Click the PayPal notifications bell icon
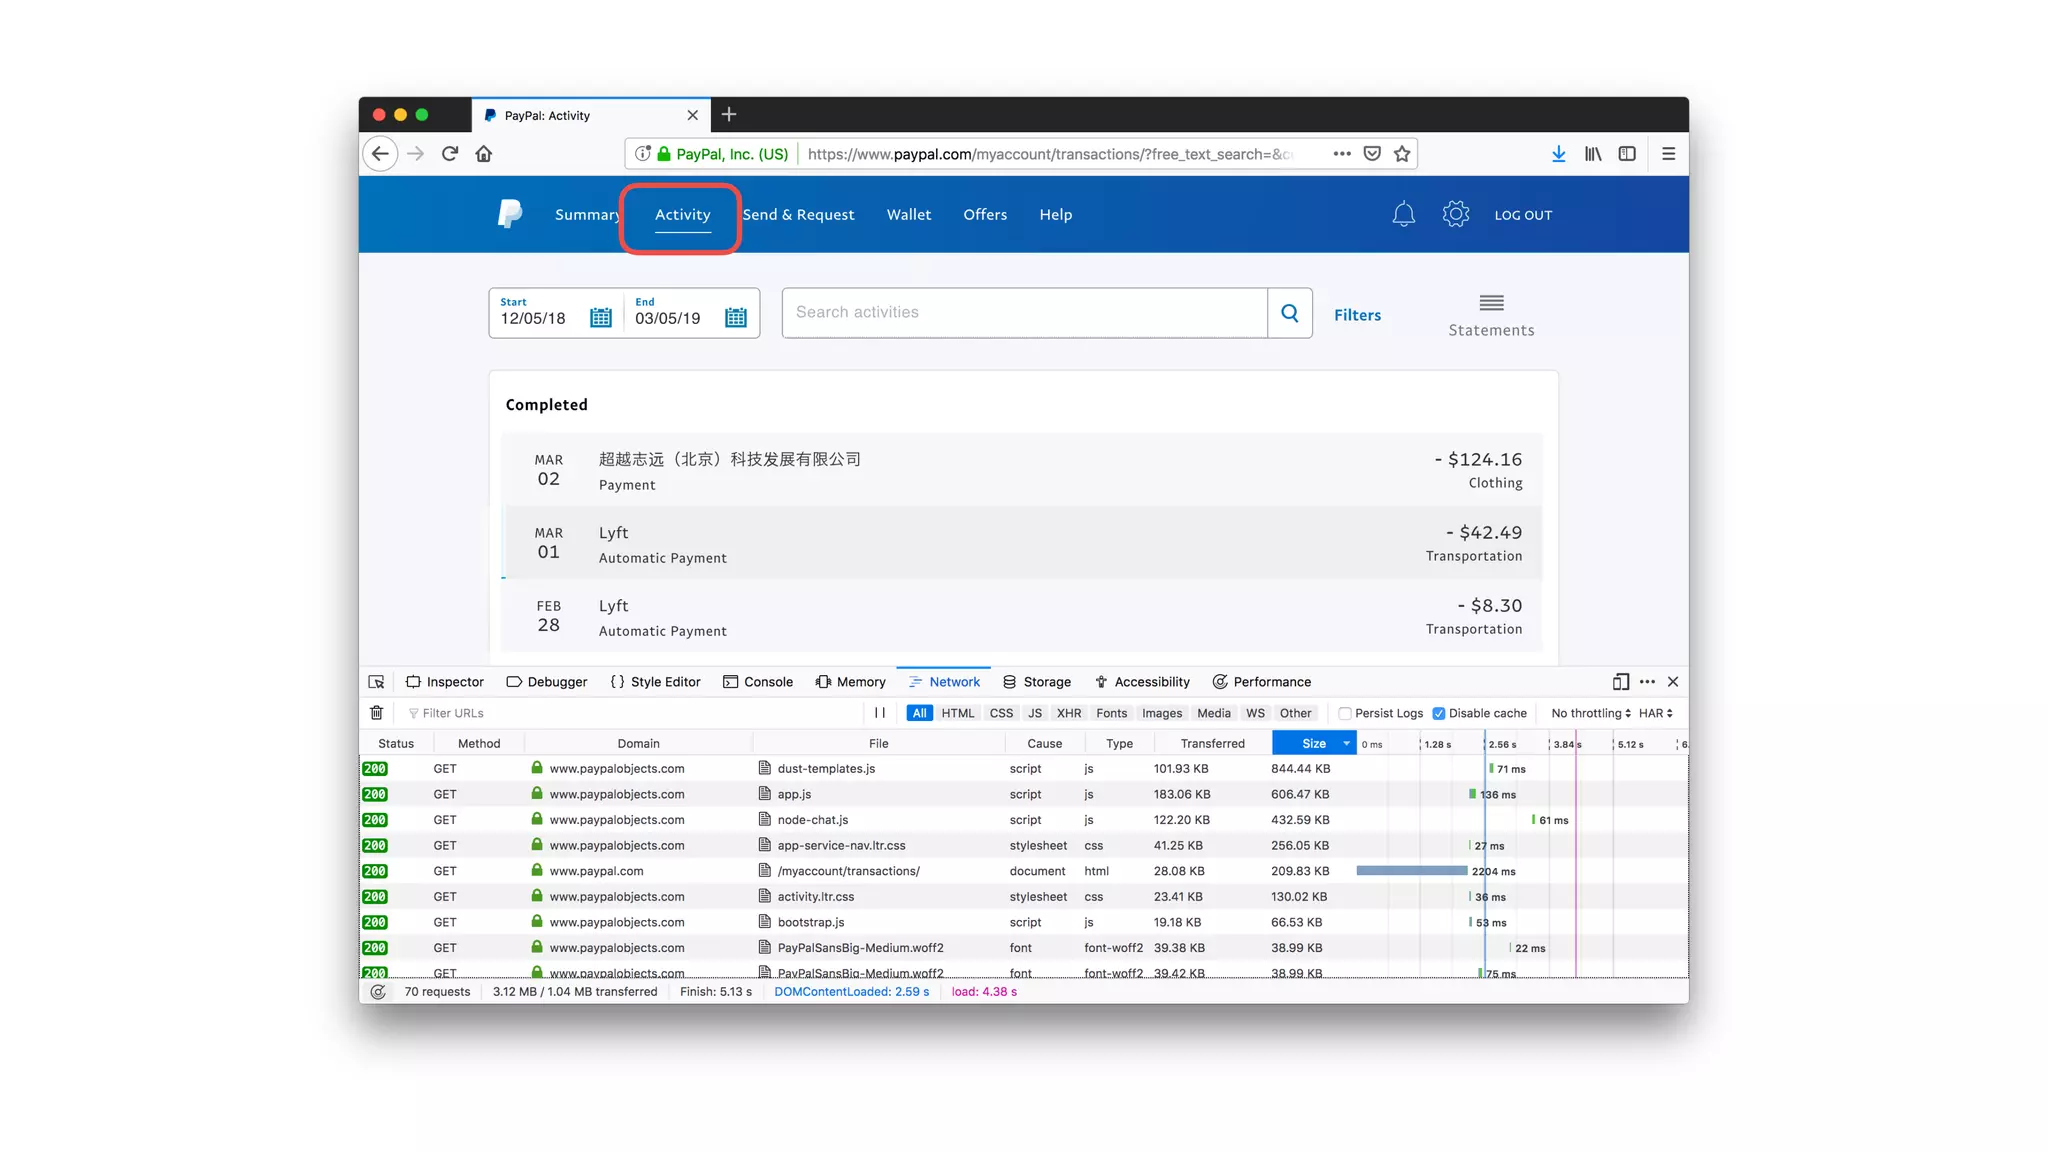This screenshot has height=1152, width=2048. pos(1403,214)
